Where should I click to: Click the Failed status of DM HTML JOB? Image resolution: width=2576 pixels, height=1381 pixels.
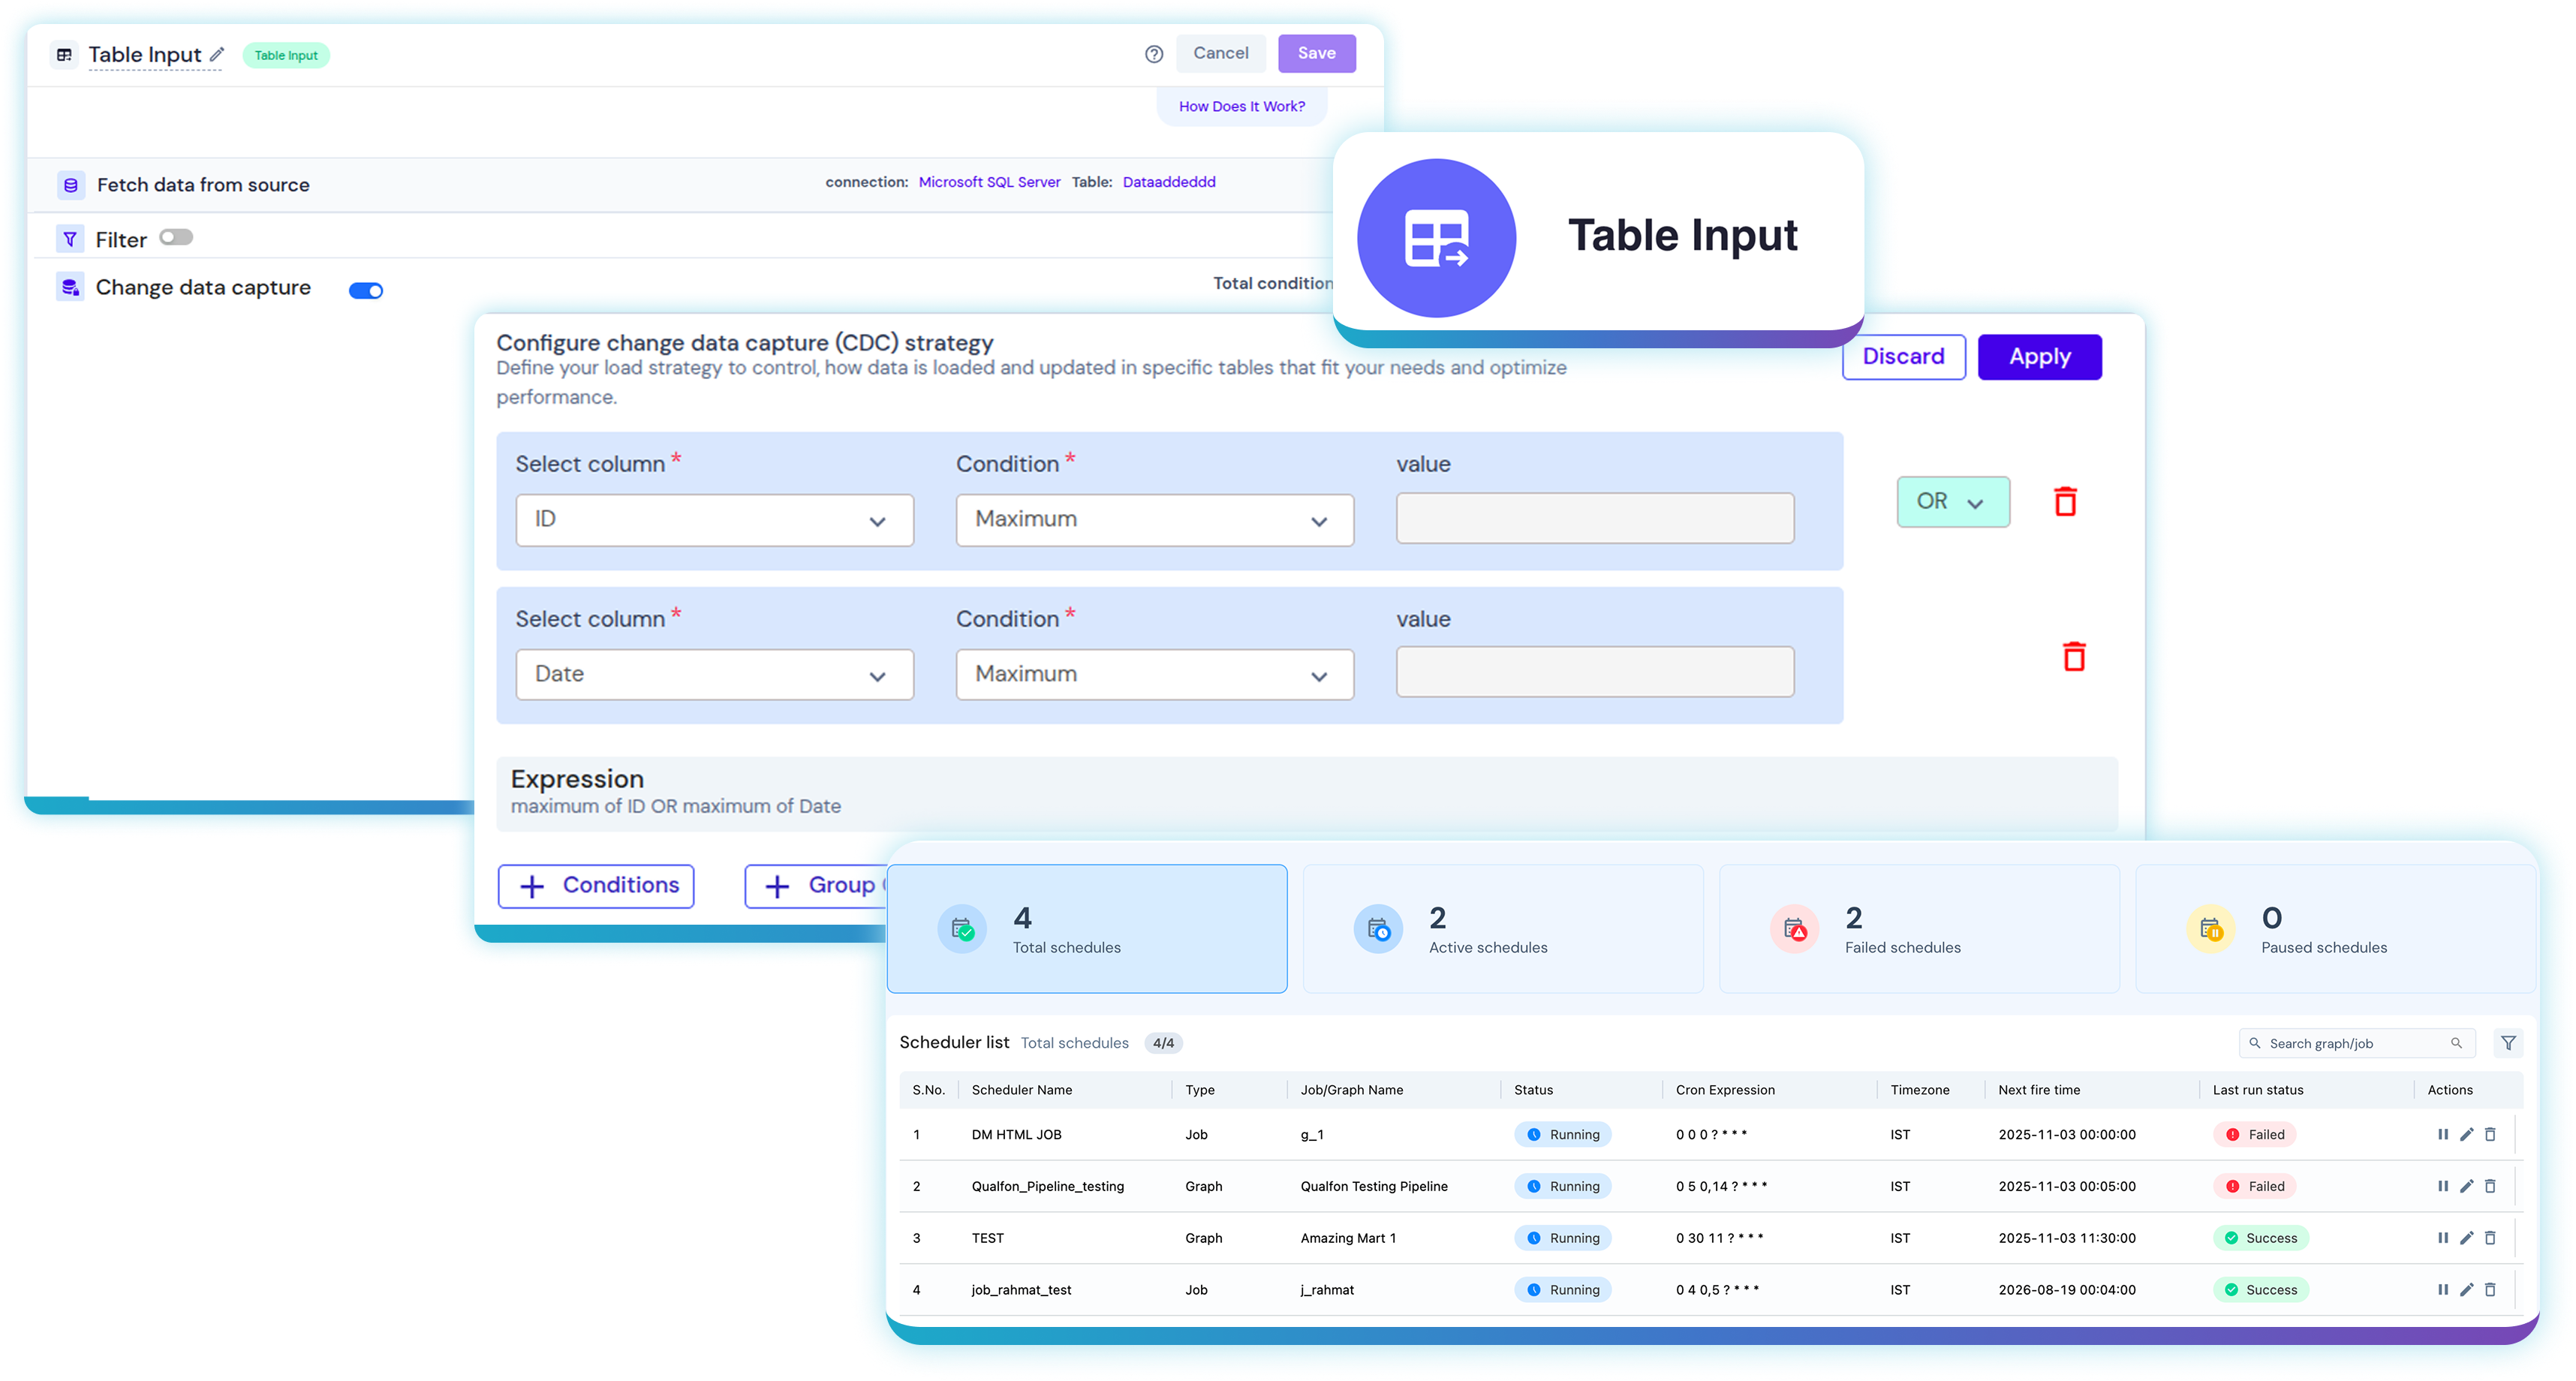click(2254, 1134)
